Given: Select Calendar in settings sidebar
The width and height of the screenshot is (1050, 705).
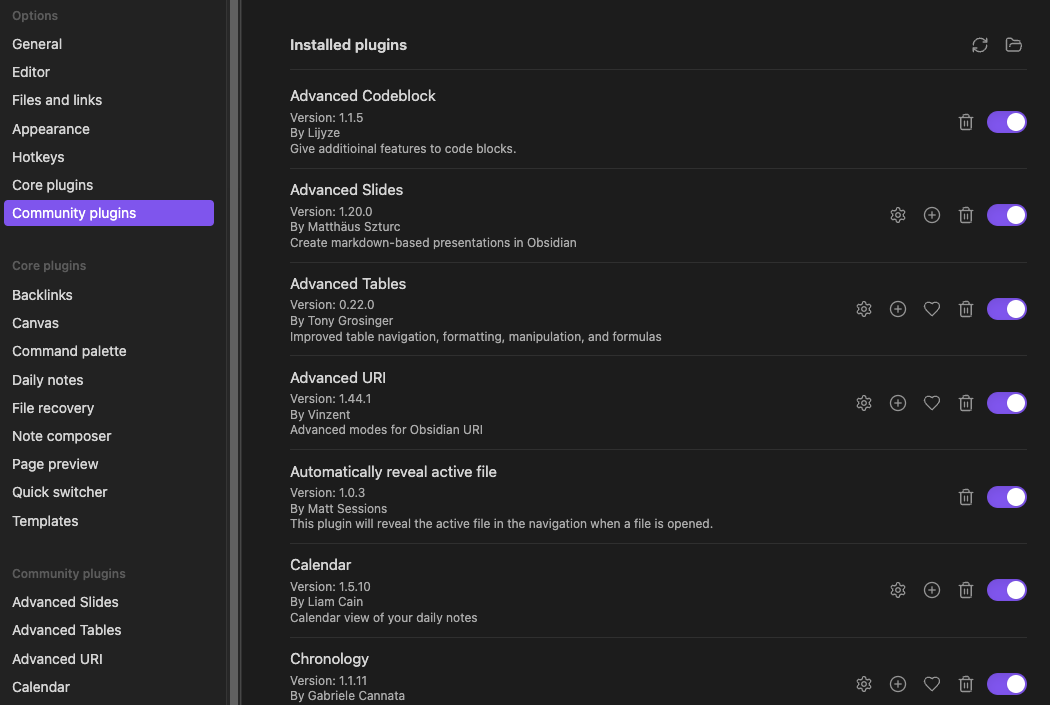Looking at the screenshot, I should click(109, 688).
